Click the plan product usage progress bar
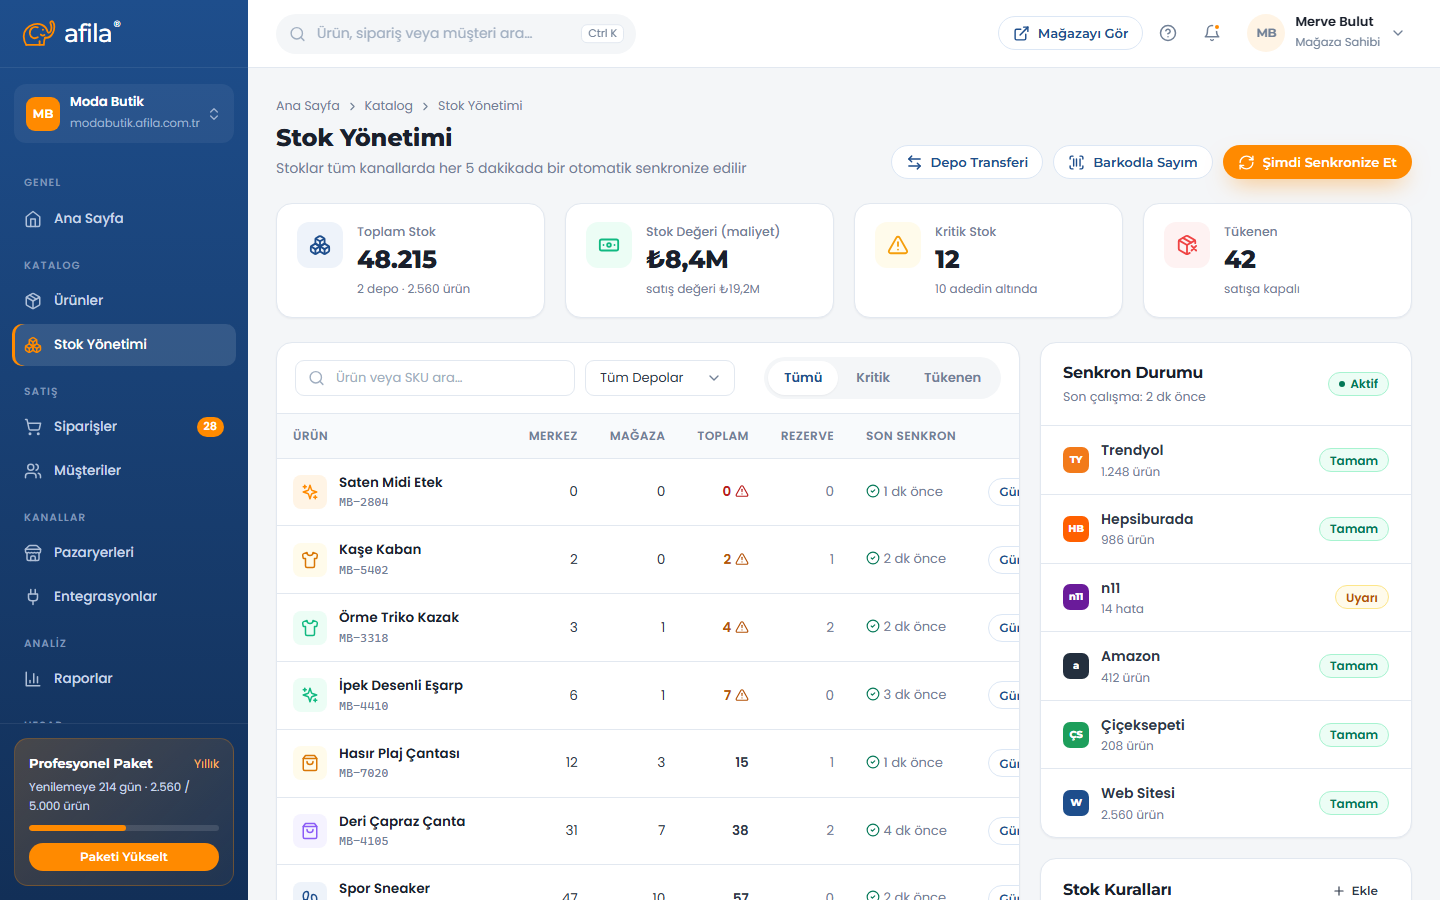 (124, 828)
